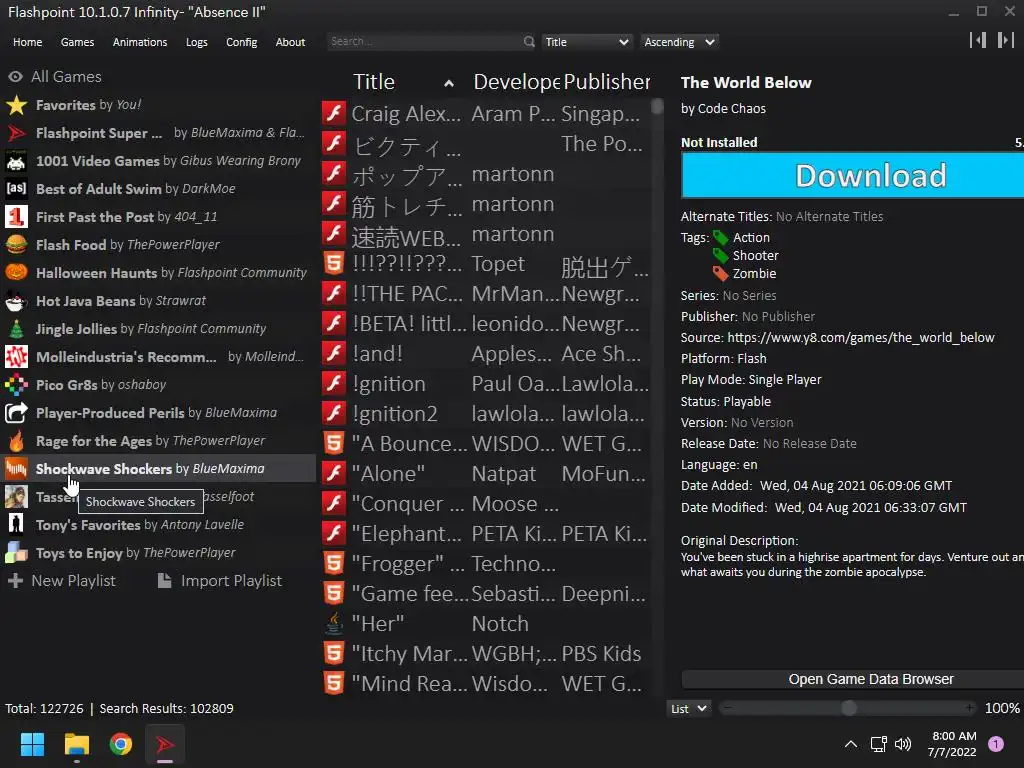This screenshot has height=768, width=1024.
Task: Click the Download button
Action: tap(852, 176)
